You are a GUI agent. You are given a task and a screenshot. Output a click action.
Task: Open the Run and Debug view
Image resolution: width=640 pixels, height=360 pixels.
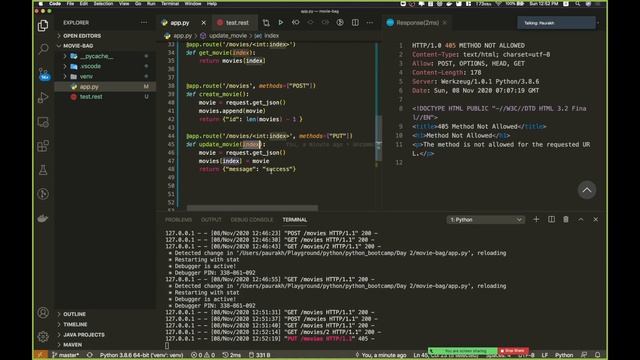click(43, 98)
